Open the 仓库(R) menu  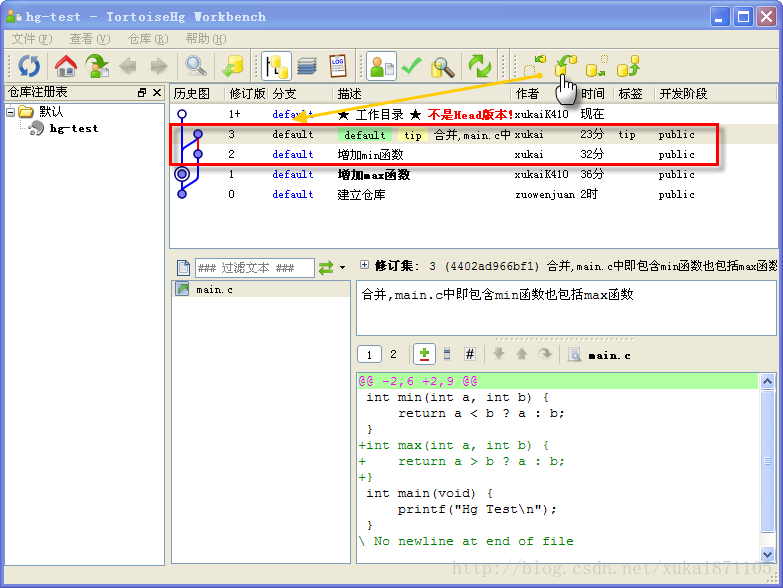pyautogui.click(x=148, y=38)
